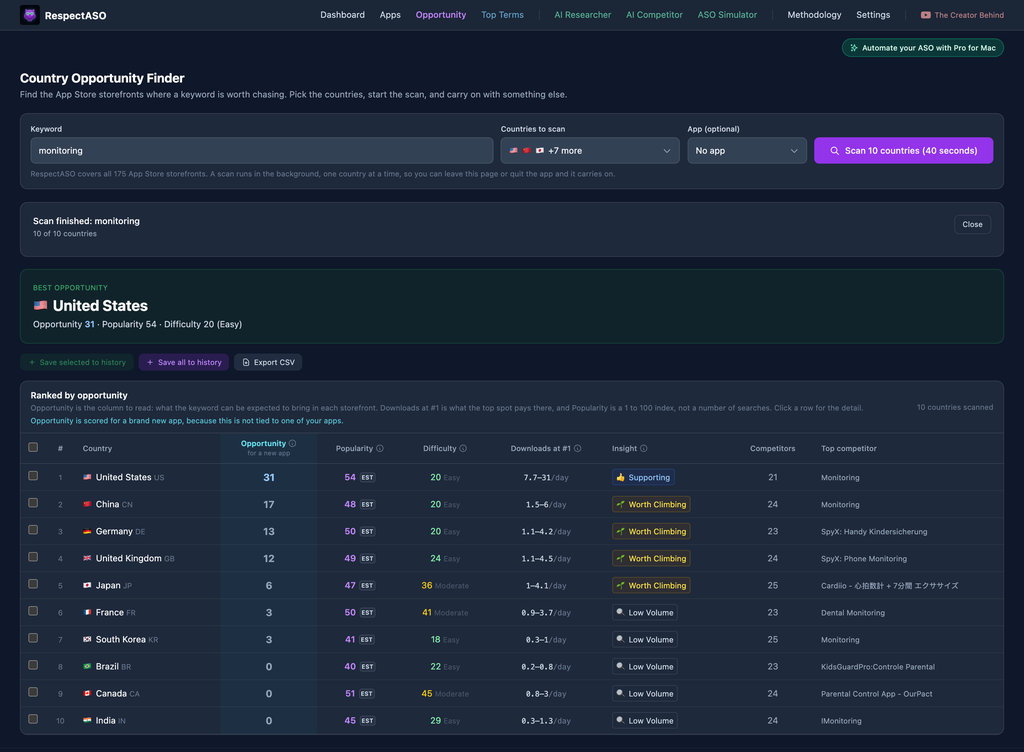Screen dimensions: 1024x752
Task: Click the thumbs-up icon in Supporting badge
Action: point(620,477)
